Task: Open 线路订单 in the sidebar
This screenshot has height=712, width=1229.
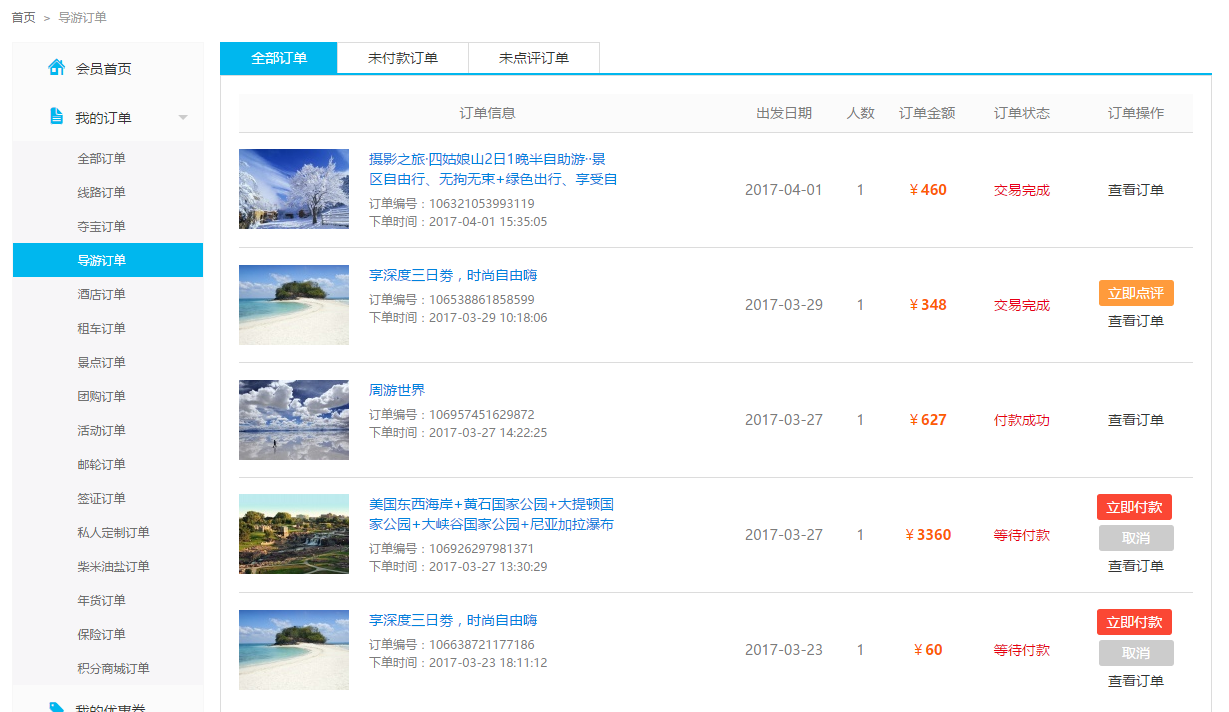Action: point(102,192)
